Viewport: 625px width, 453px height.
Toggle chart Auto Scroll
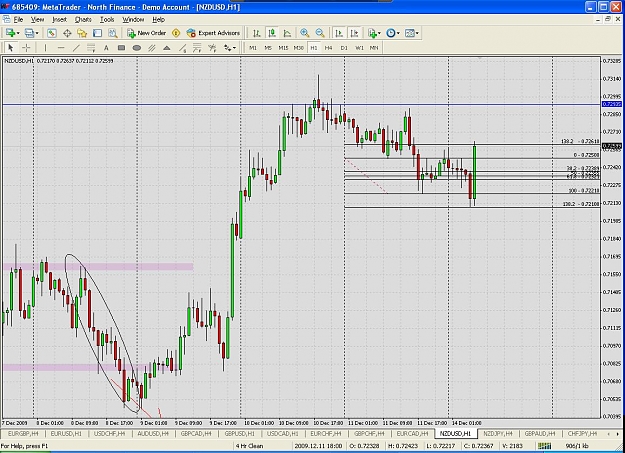tap(339, 33)
